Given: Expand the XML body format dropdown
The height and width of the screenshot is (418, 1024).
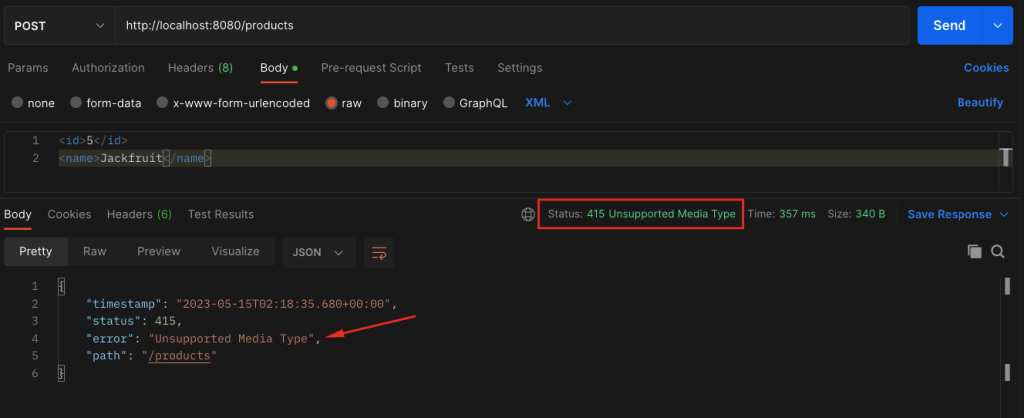Looking at the screenshot, I should click(549, 103).
